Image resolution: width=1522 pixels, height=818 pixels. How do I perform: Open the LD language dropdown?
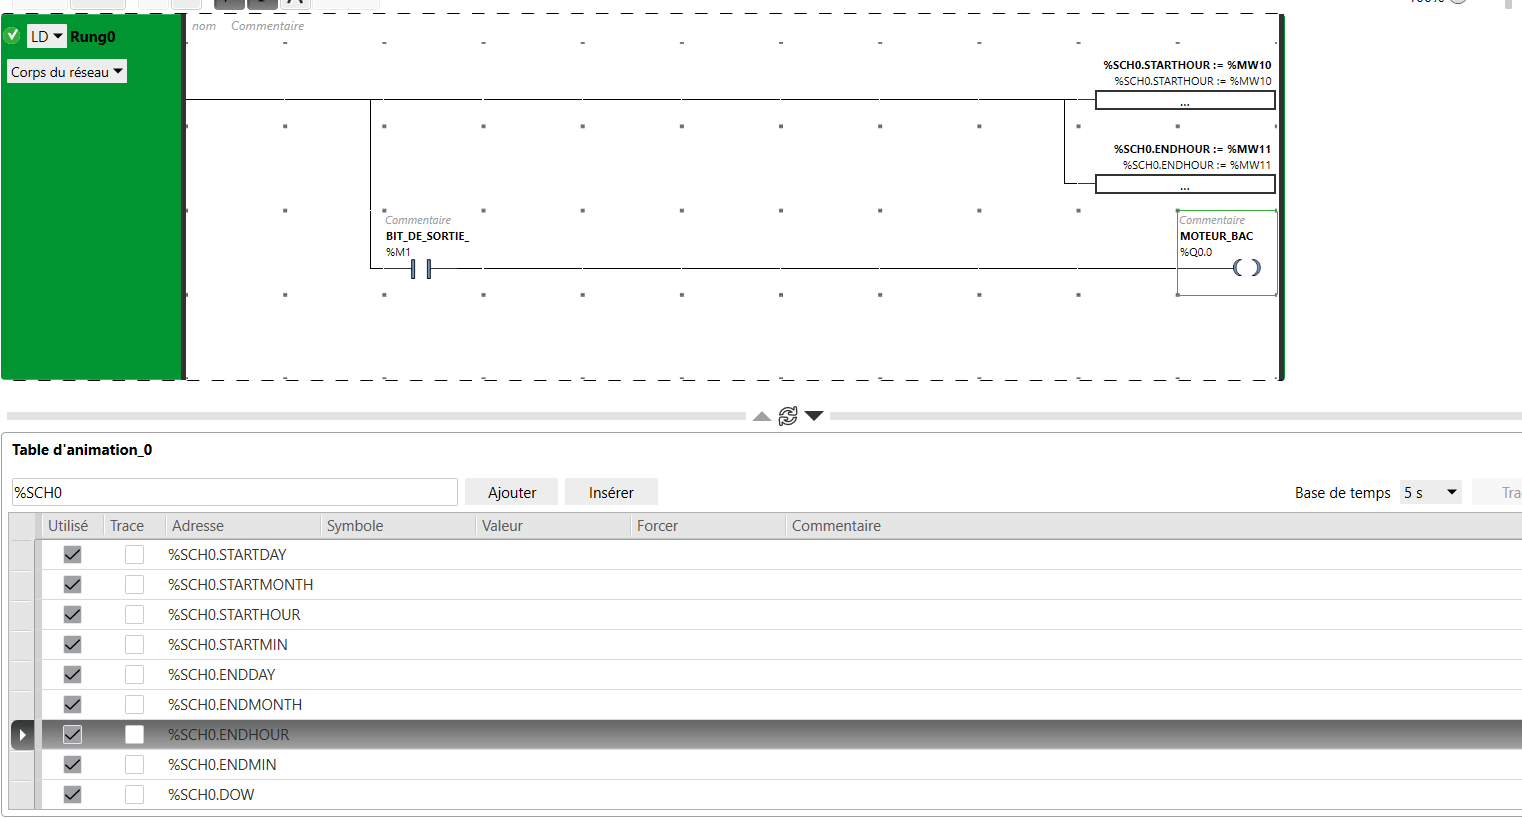(x=46, y=37)
